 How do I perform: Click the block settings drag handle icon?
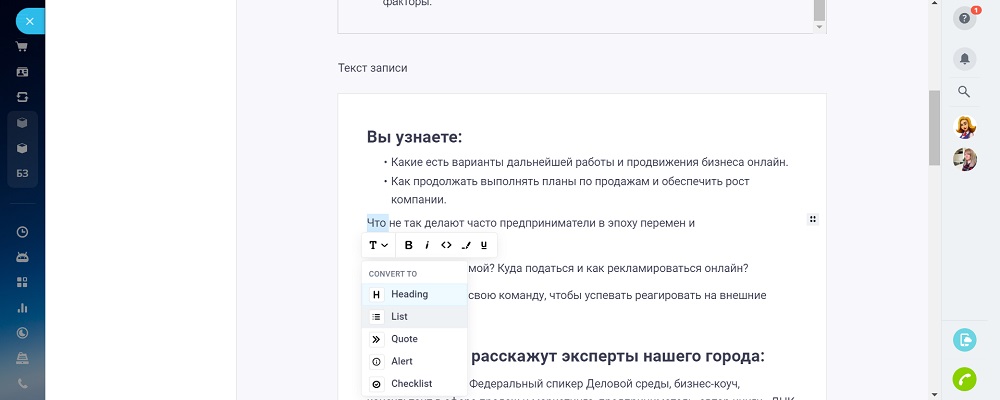click(x=813, y=219)
